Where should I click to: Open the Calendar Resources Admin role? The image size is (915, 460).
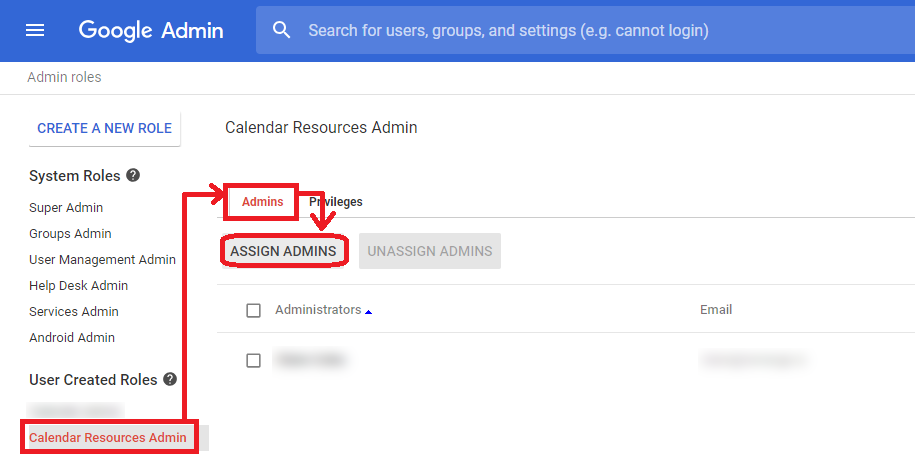pos(108,438)
